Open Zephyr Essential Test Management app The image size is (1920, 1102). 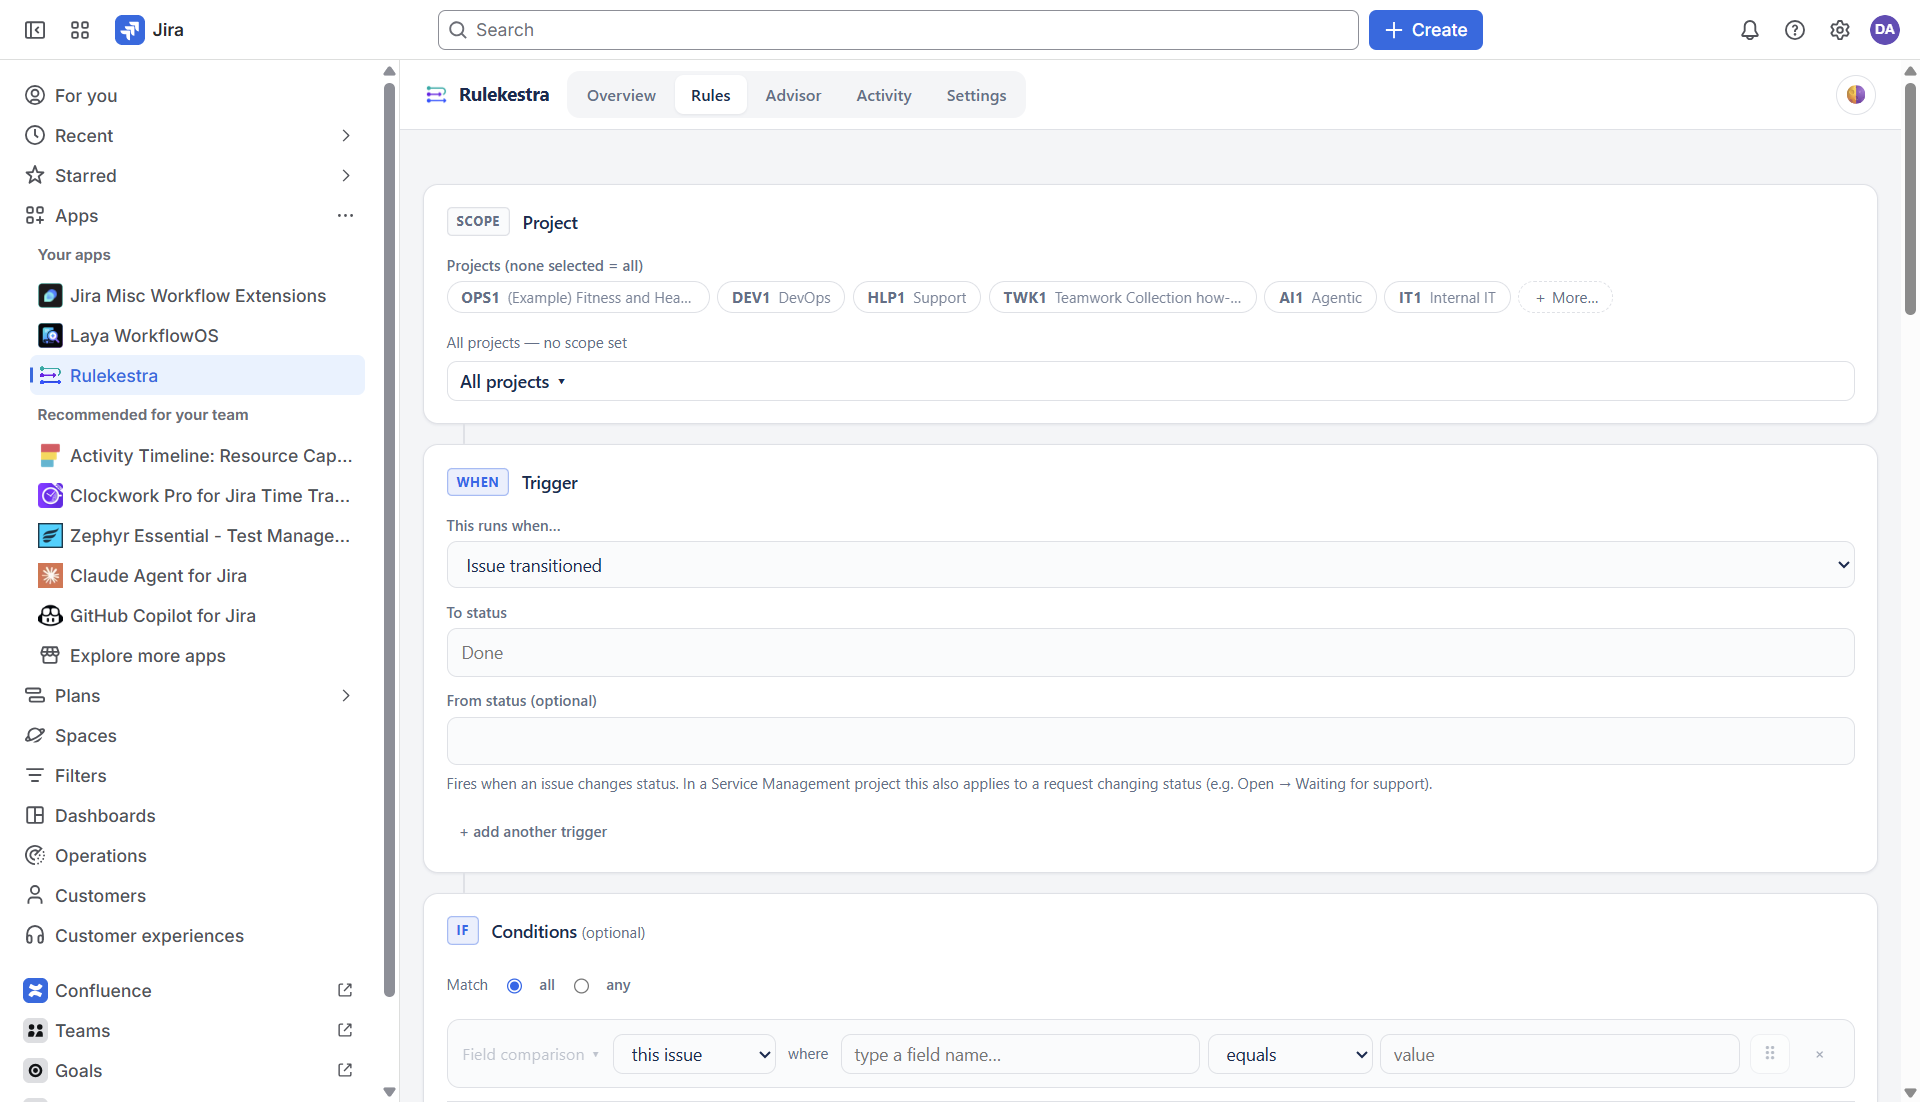pos(197,536)
